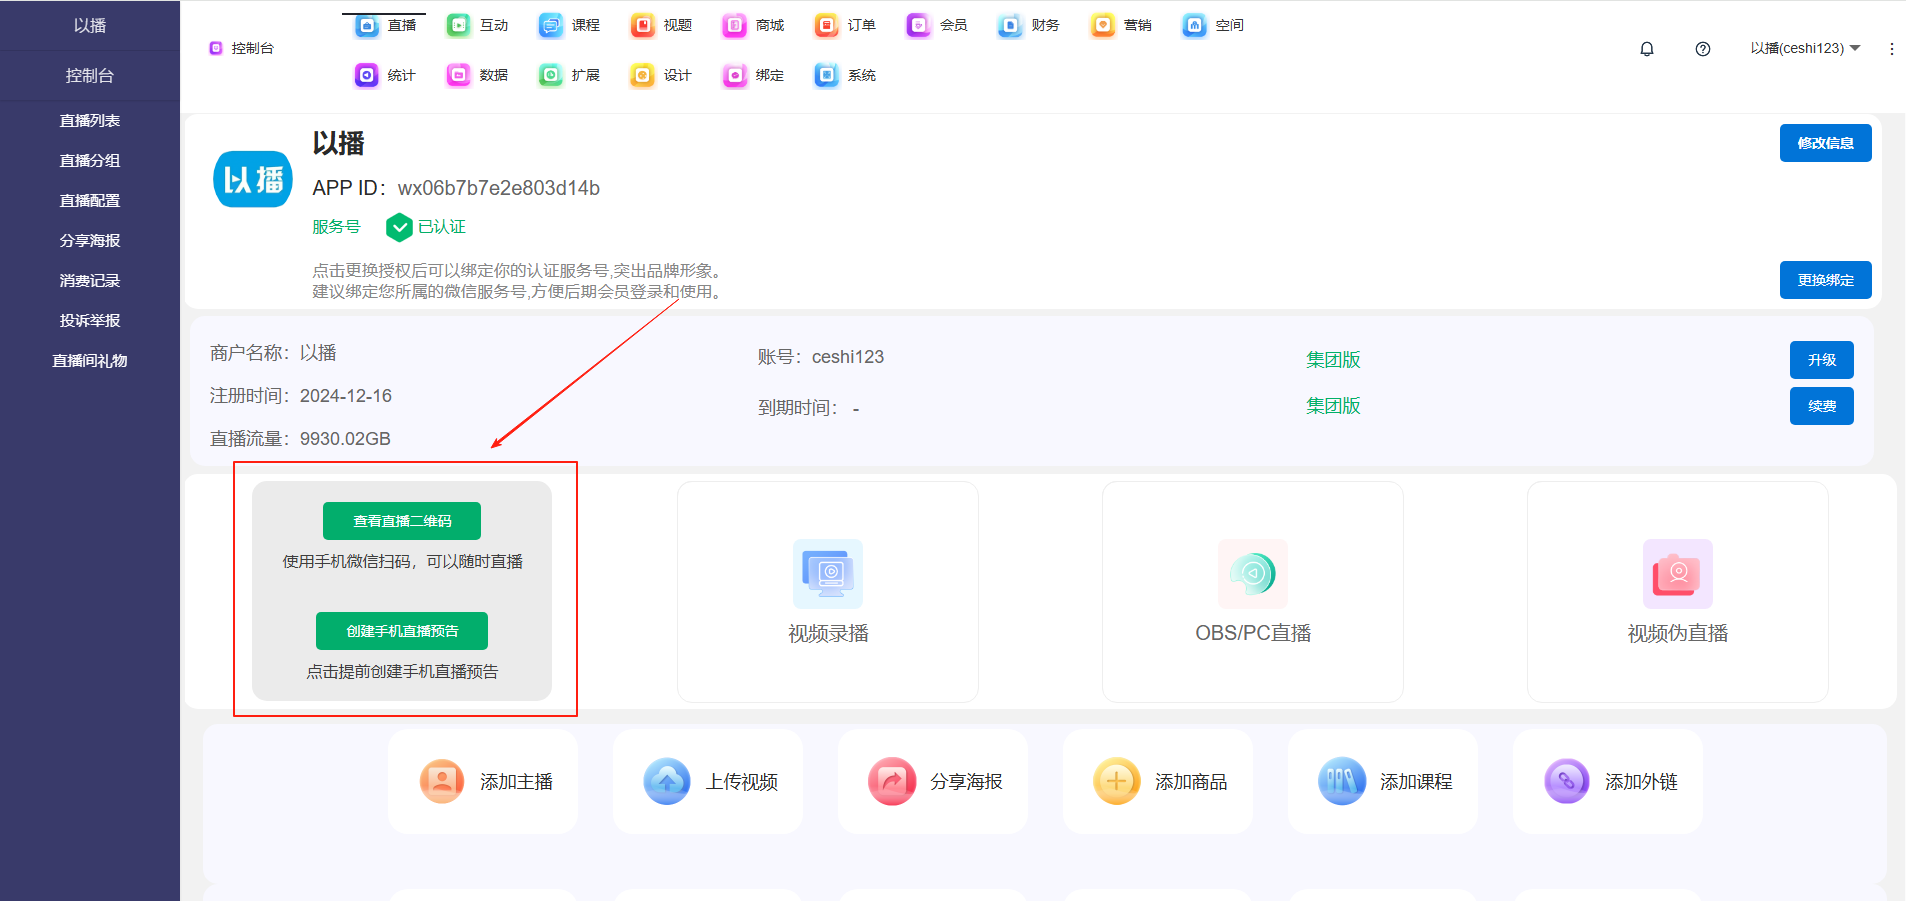
Task: Select the OBS/PC直播 icon
Action: coord(1253,574)
